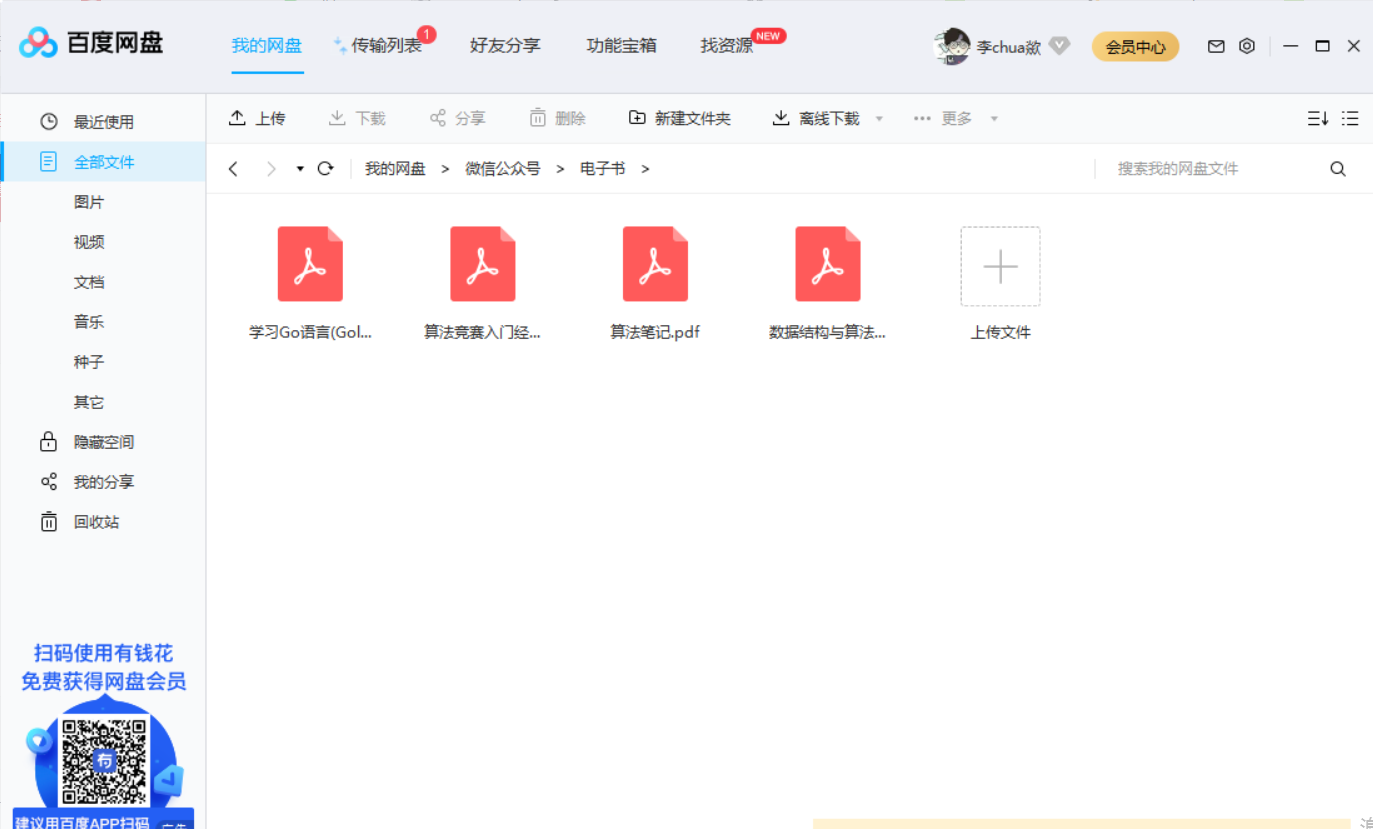Open 离线下载 (Offline Download) tool
The image size is (1373, 829).
click(x=781, y=117)
